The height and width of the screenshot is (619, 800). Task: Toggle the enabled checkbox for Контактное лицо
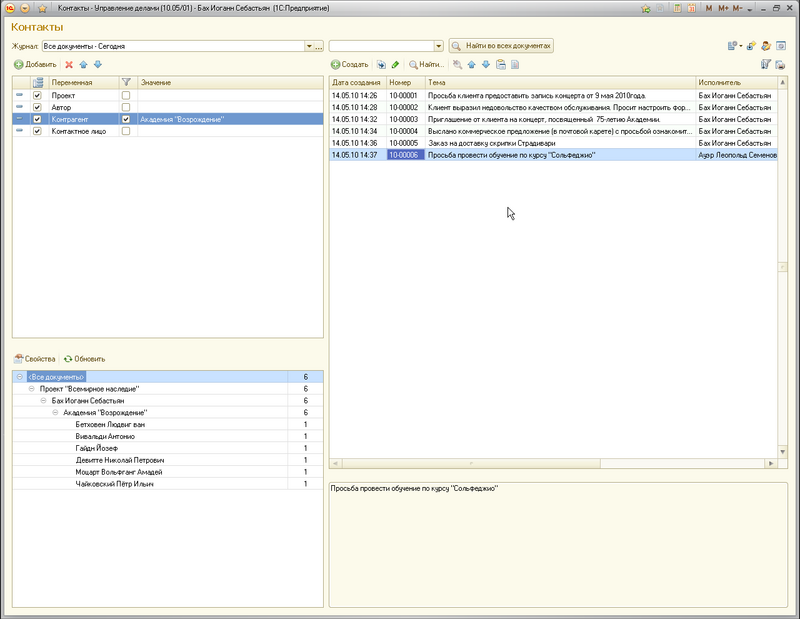pyautogui.click(x=37, y=131)
